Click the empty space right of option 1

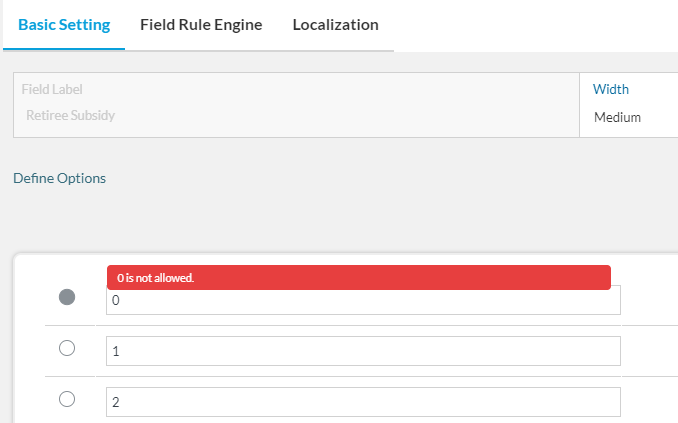click(x=649, y=351)
